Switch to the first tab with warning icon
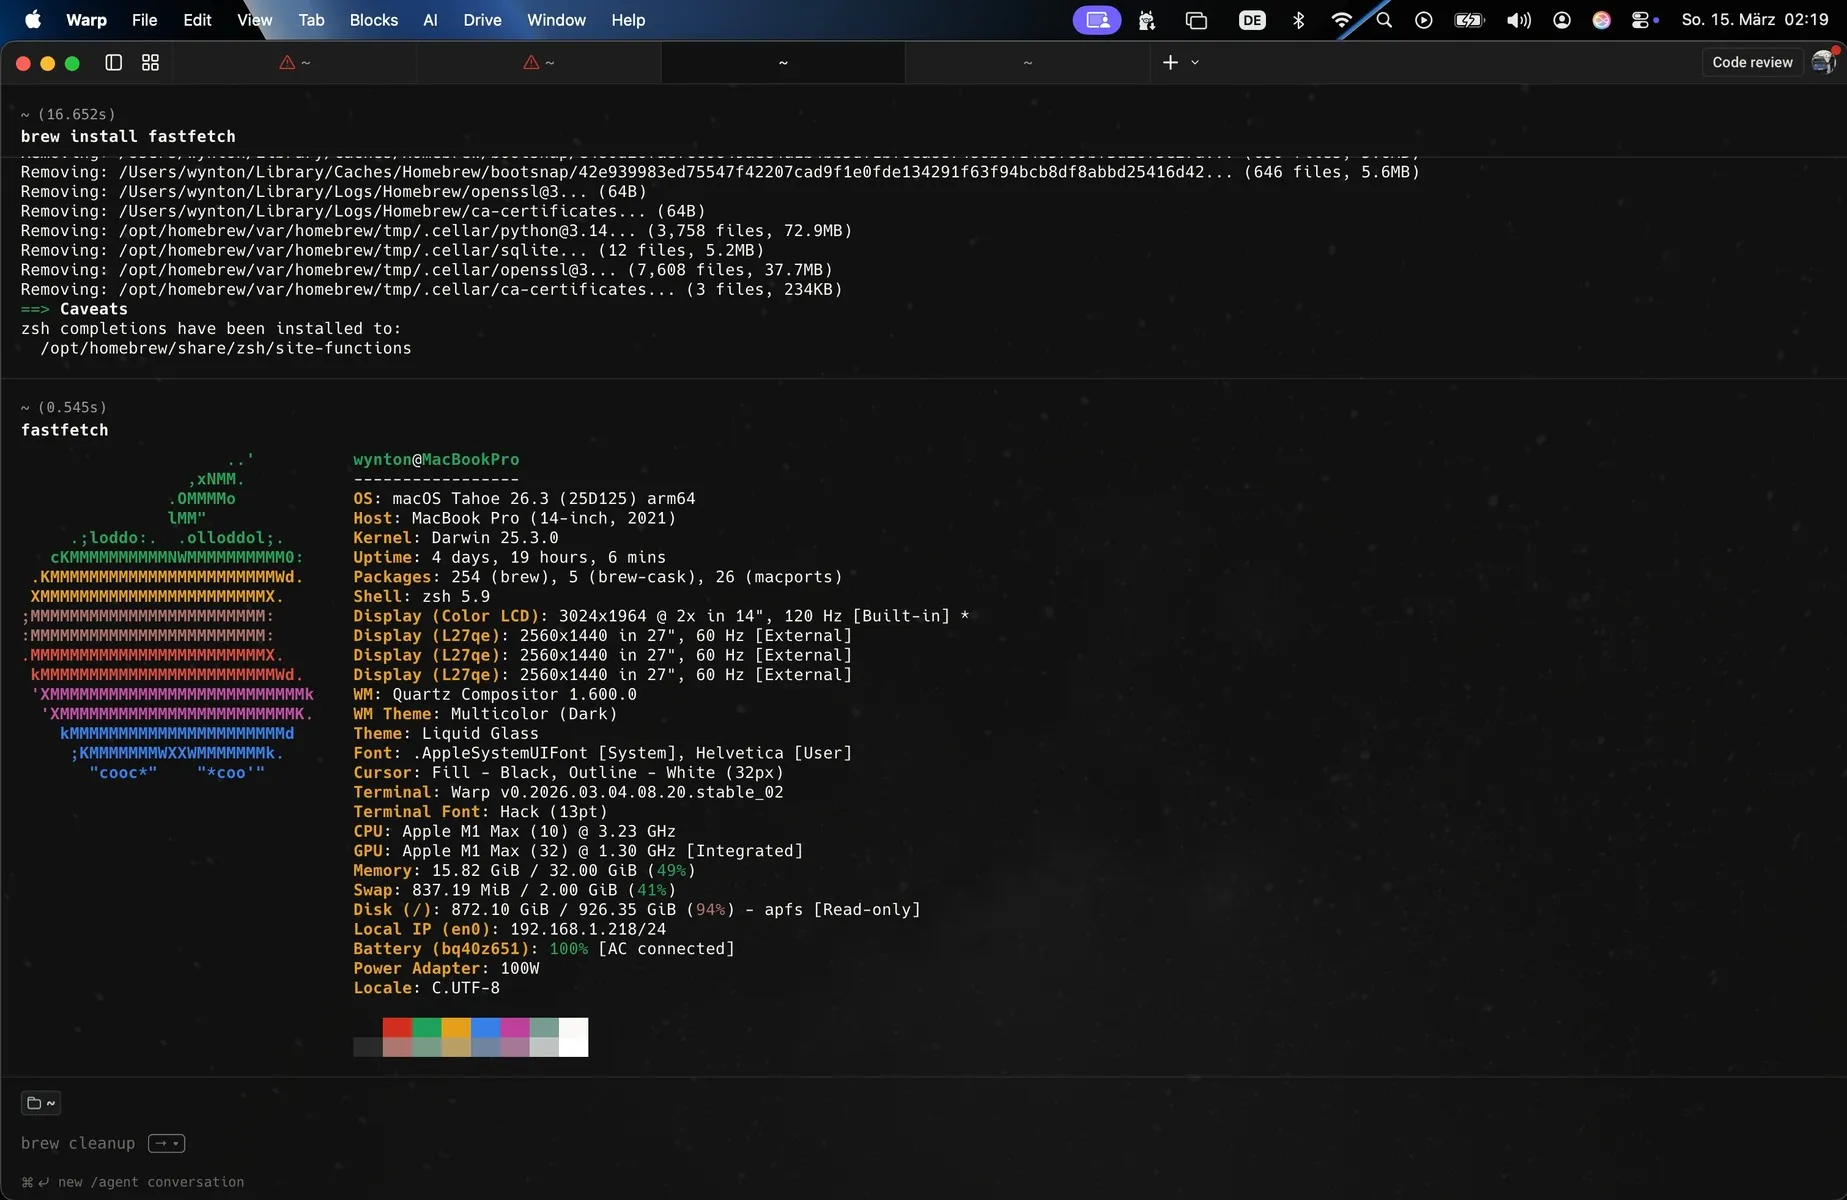Image resolution: width=1847 pixels, height=1200 pixels. click(295, 63)
